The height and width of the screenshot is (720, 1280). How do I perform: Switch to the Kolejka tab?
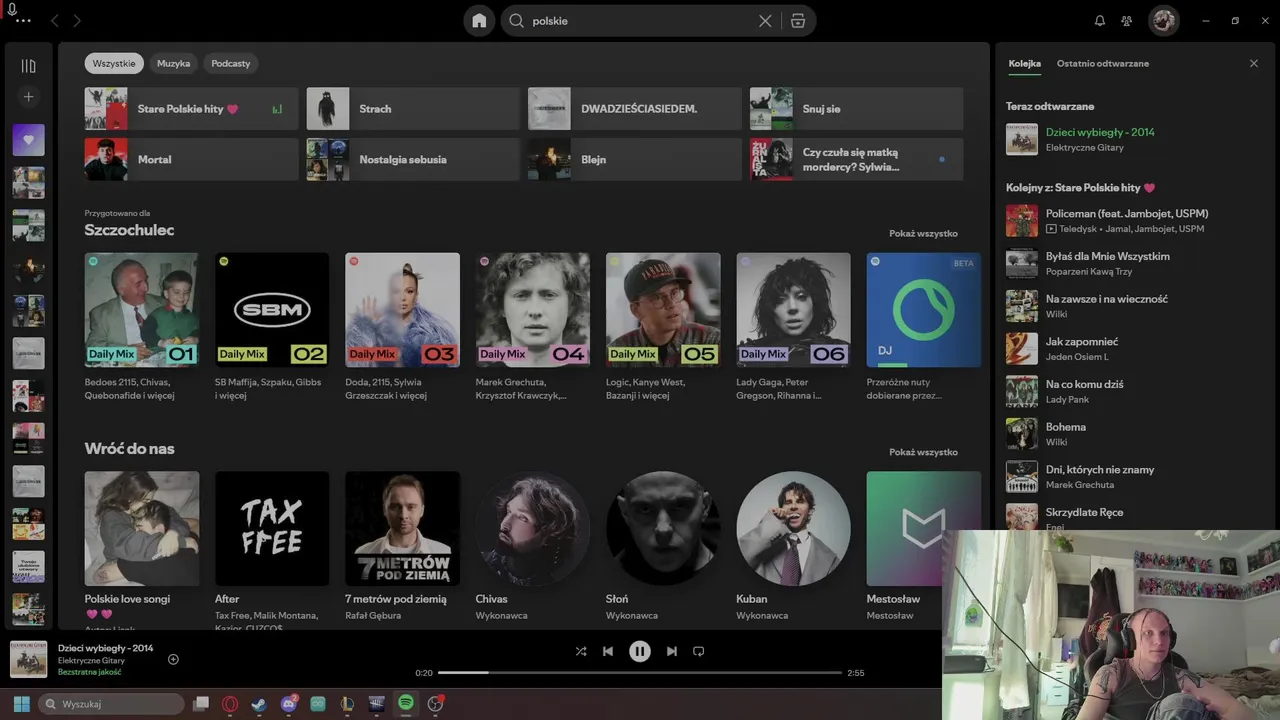1024,63
